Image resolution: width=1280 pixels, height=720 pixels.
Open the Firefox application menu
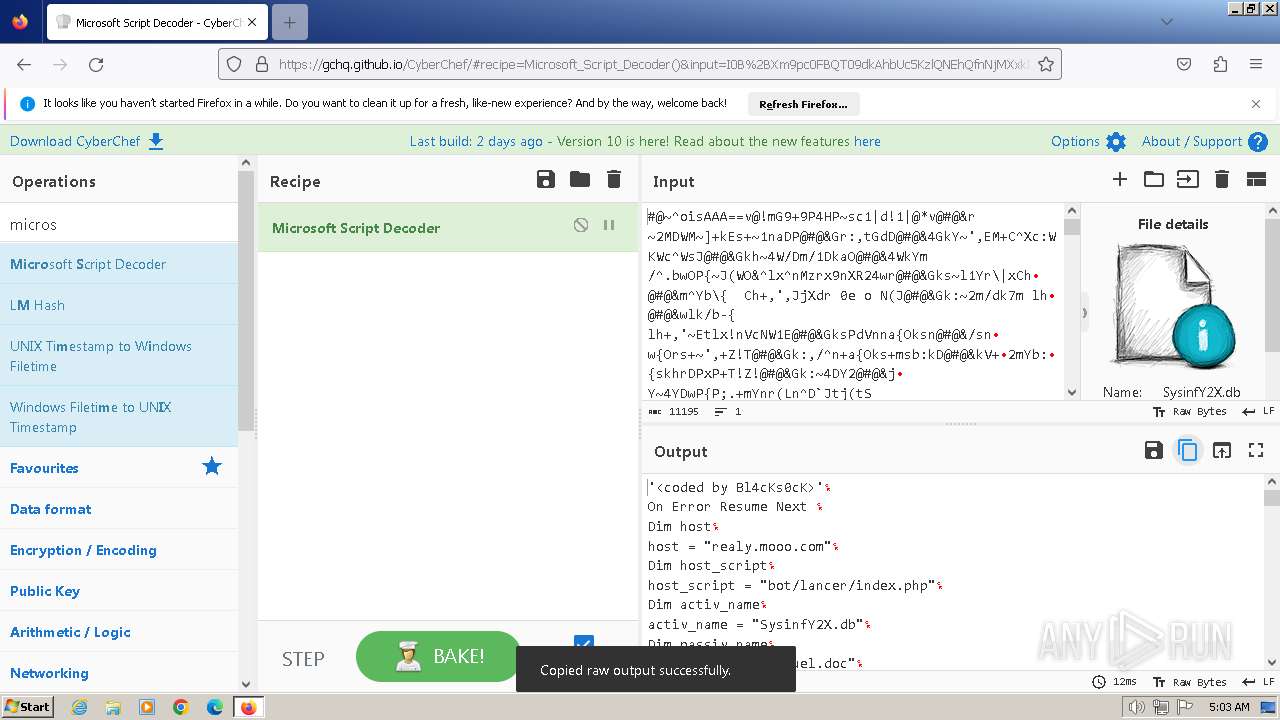(x=1256, y=64)
